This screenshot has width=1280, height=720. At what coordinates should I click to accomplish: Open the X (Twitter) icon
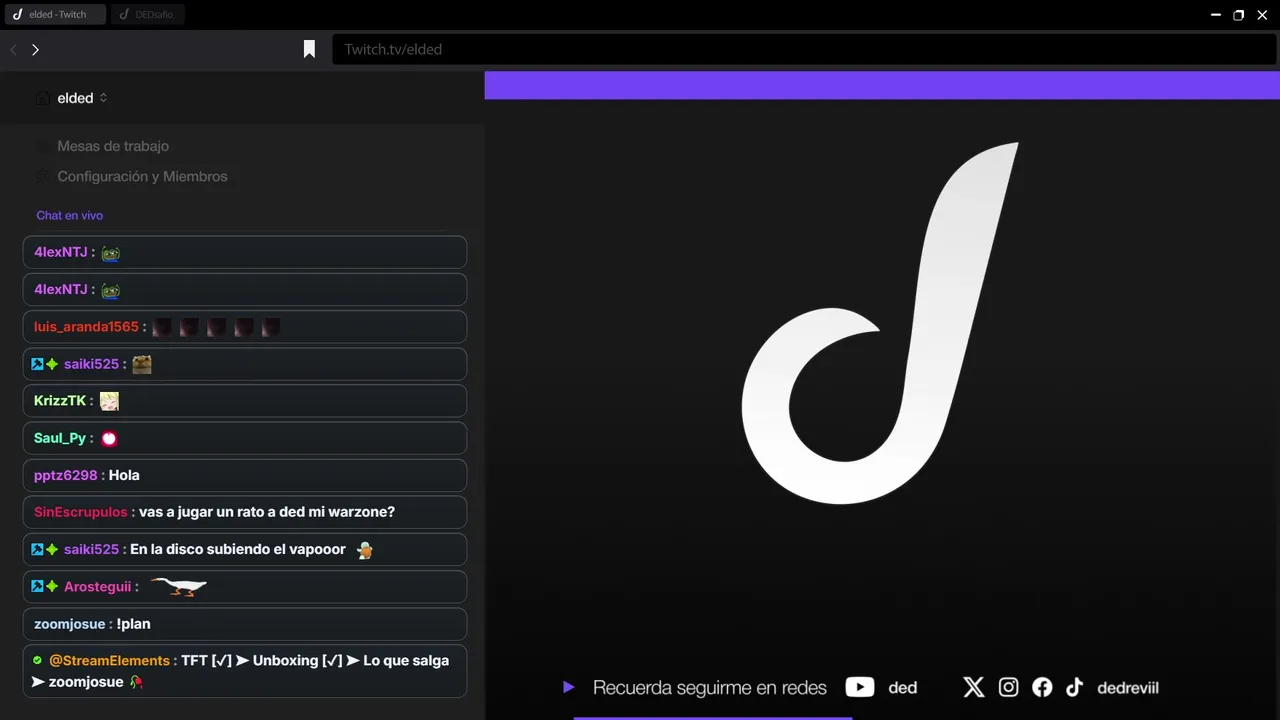[974, 687]
